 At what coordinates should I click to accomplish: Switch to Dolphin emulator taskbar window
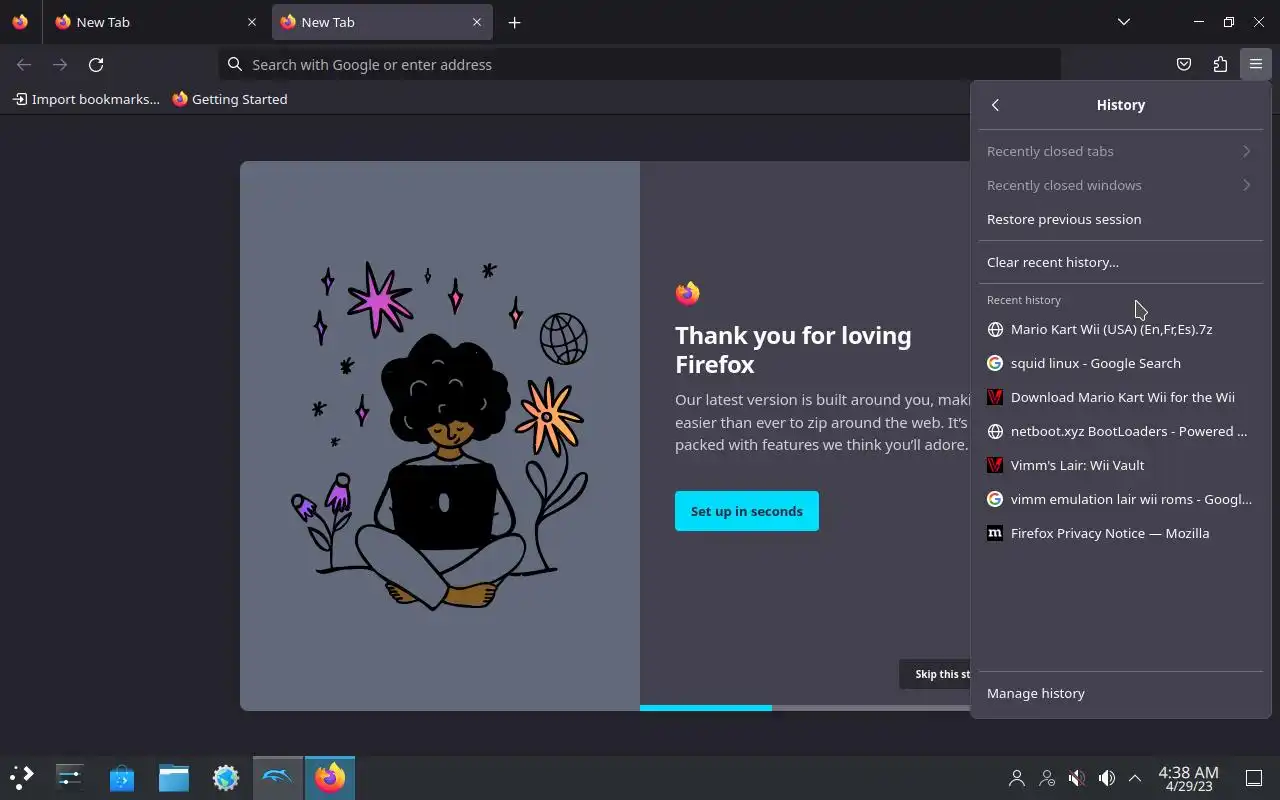point(278,777)
